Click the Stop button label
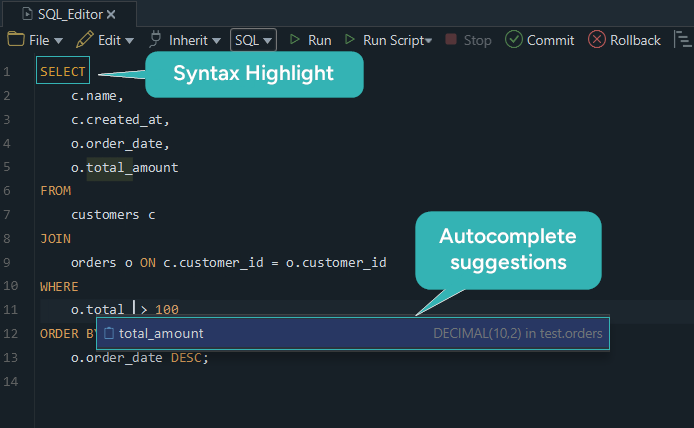The height and width of the screenshot is (428, 694). (478, 40)
